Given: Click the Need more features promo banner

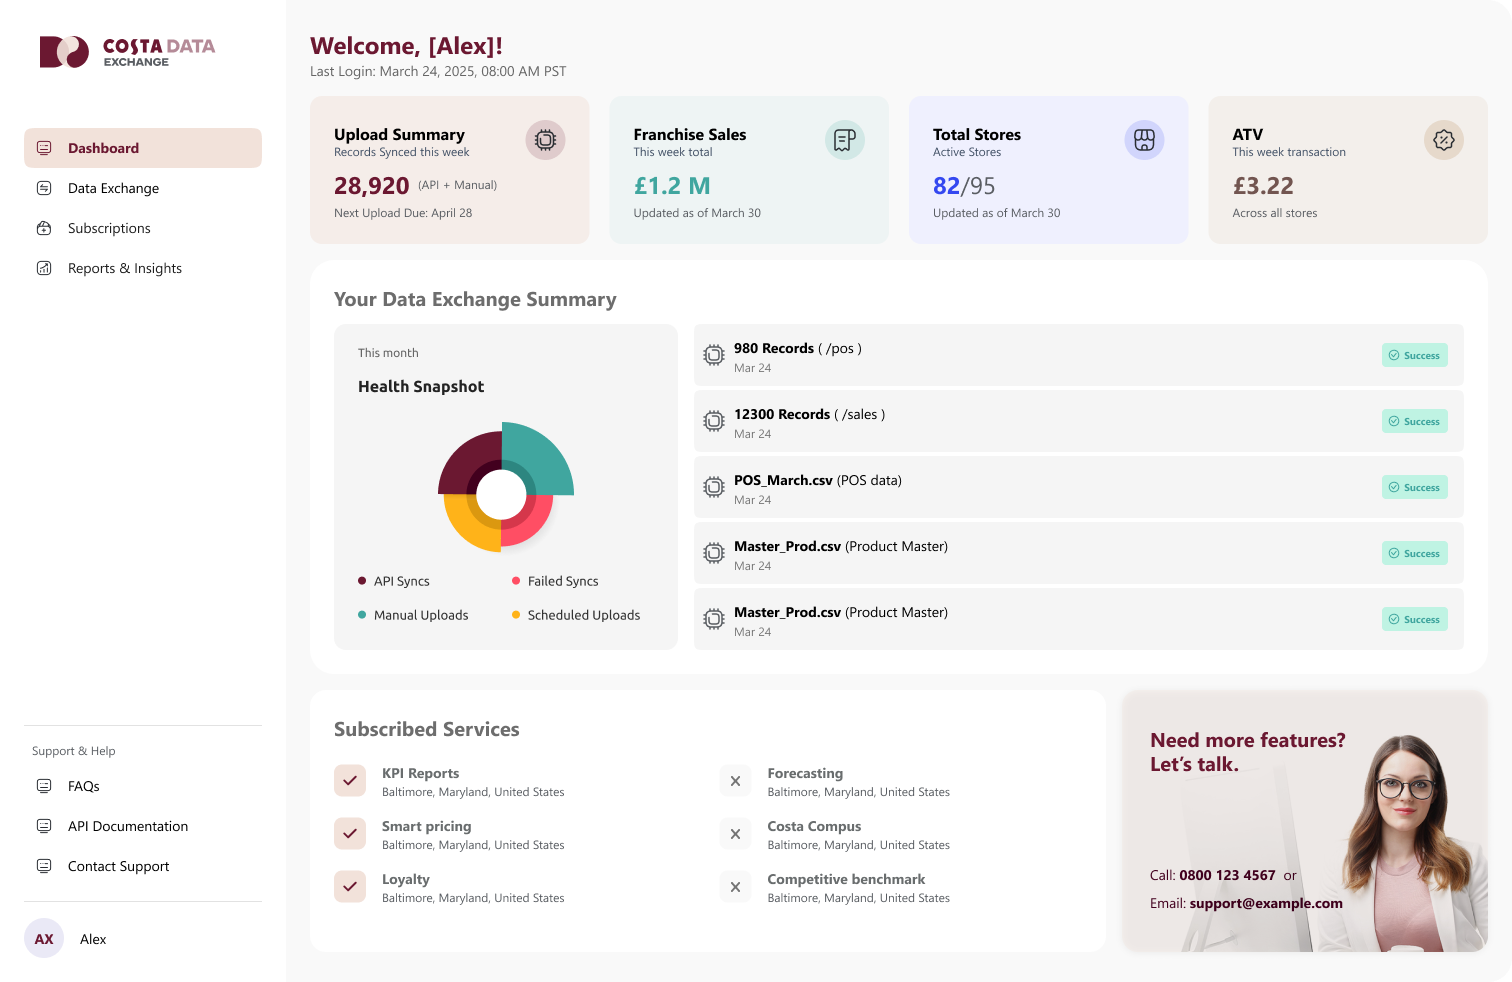Looking at the screenshot, I should point(1305,821).
